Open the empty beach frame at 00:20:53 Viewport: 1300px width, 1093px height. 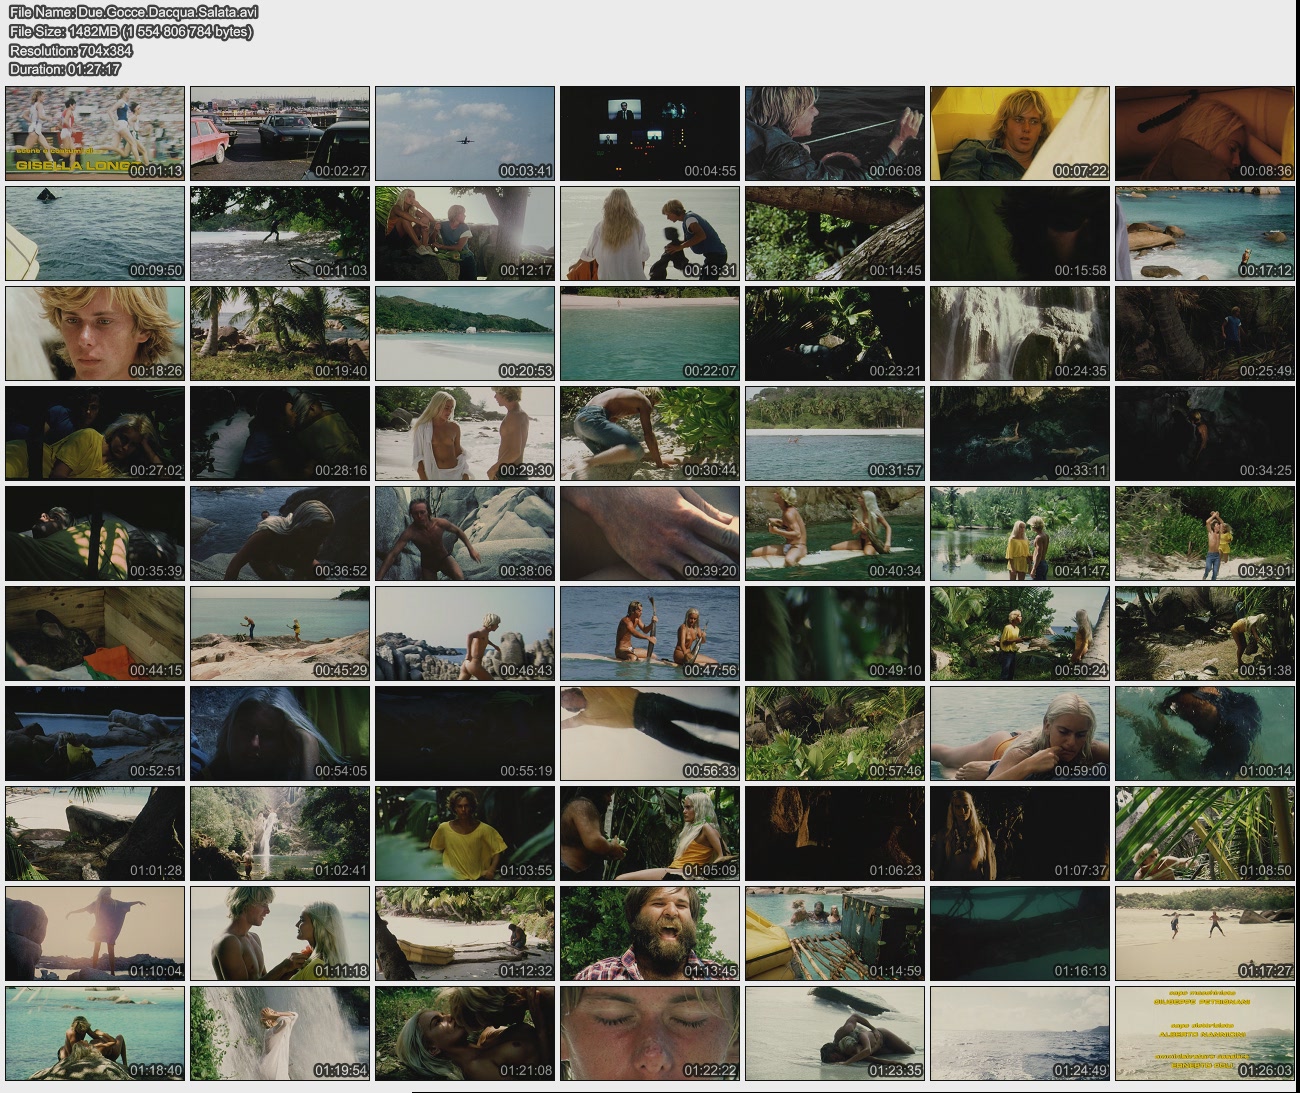pos(465,333)
